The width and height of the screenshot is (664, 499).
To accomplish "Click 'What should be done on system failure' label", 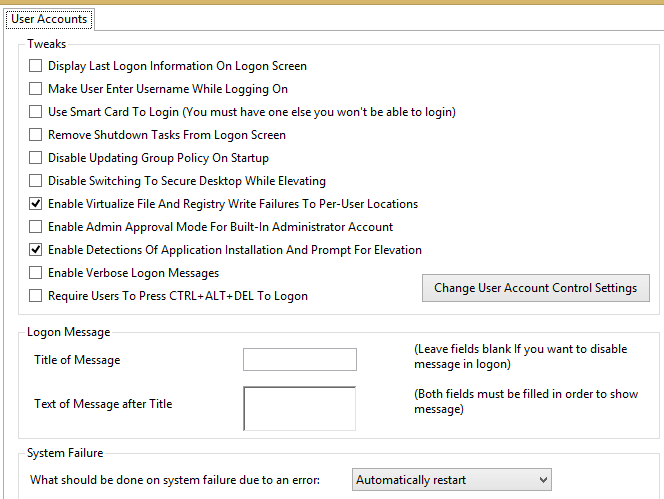I will [x=175, y=480].
